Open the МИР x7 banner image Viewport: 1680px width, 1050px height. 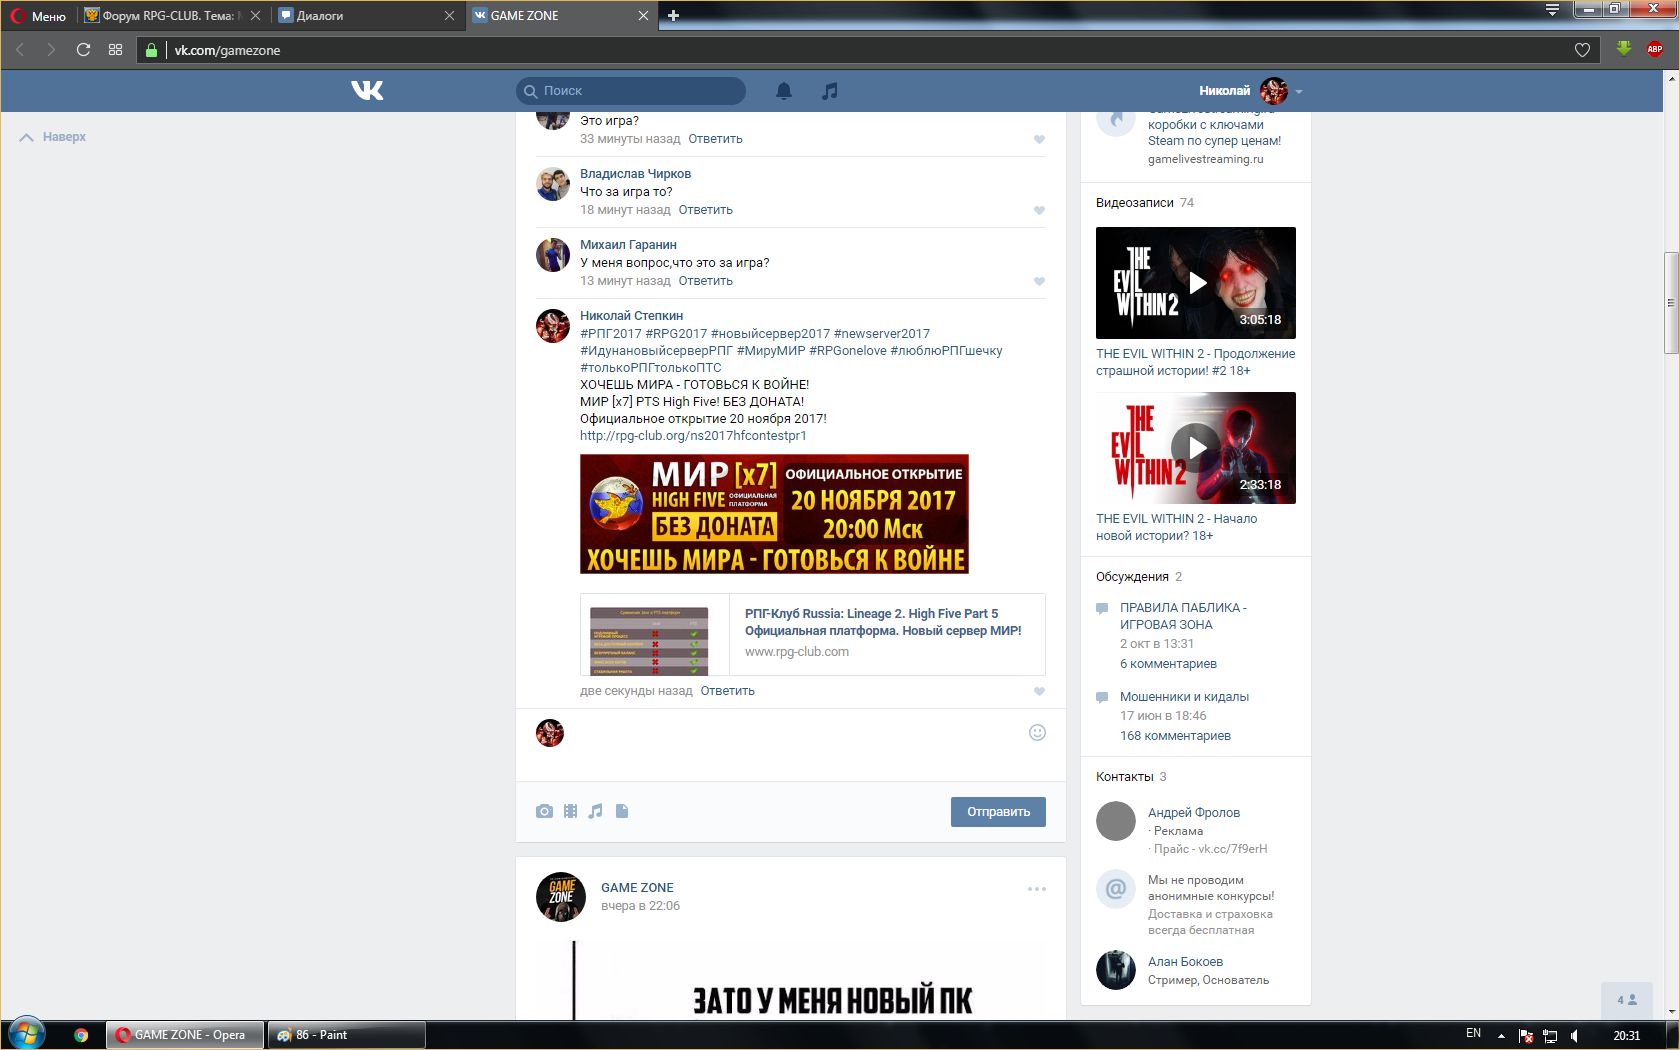click(x=774, y=514)
